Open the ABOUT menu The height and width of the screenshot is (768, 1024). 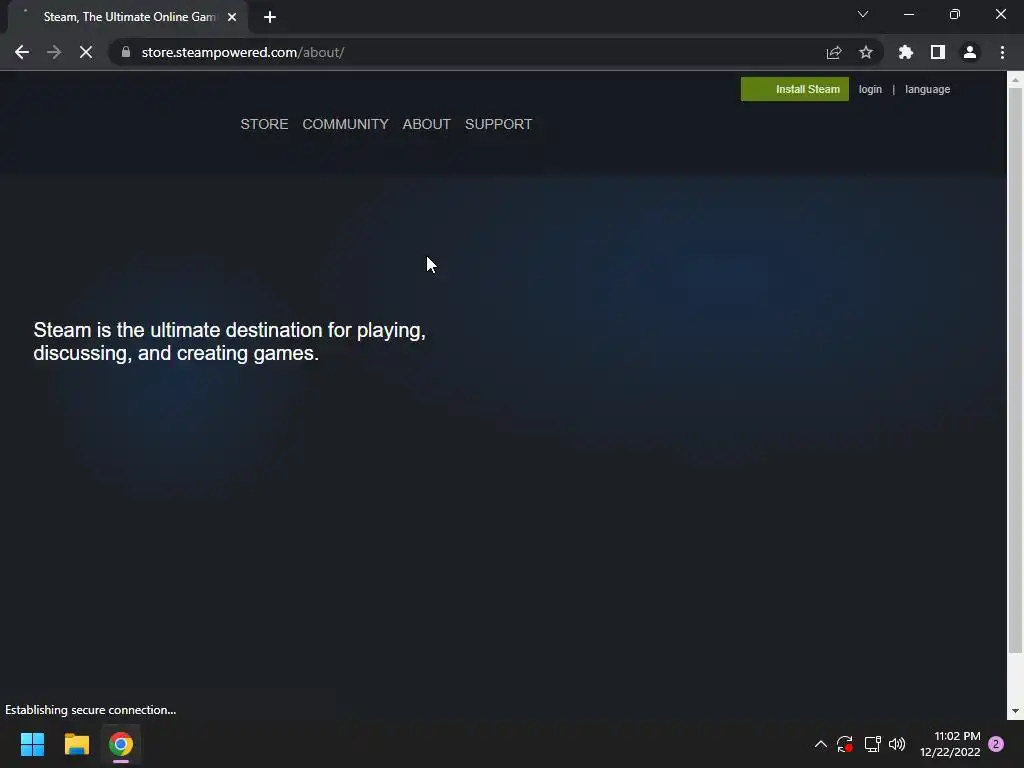click(426, 124)
